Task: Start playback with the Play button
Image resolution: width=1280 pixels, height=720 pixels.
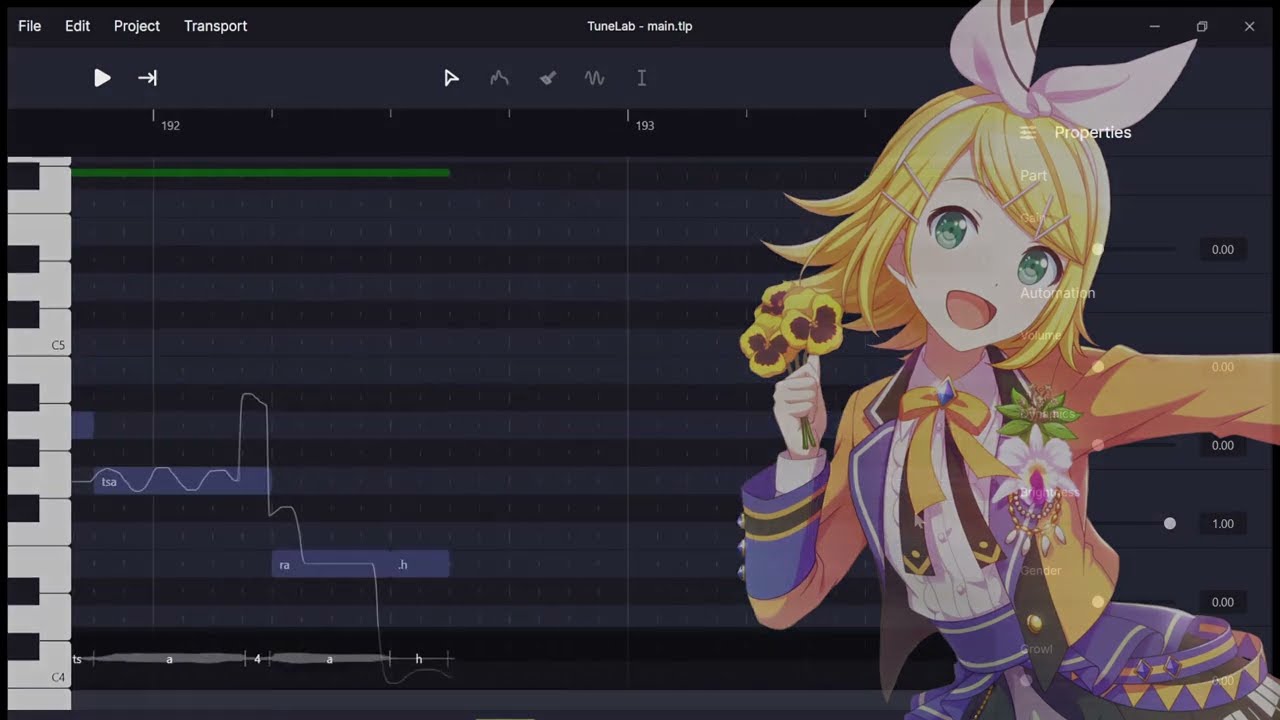Action: (102, 78)
